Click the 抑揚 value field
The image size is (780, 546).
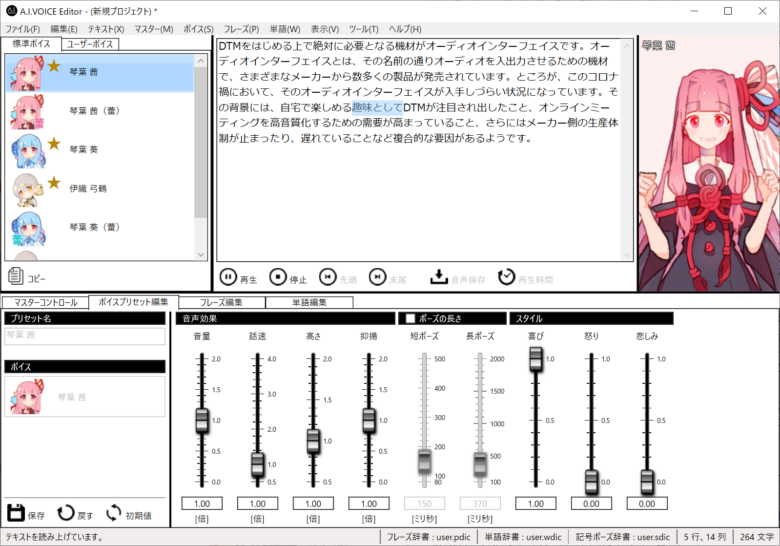pos(369,504)
